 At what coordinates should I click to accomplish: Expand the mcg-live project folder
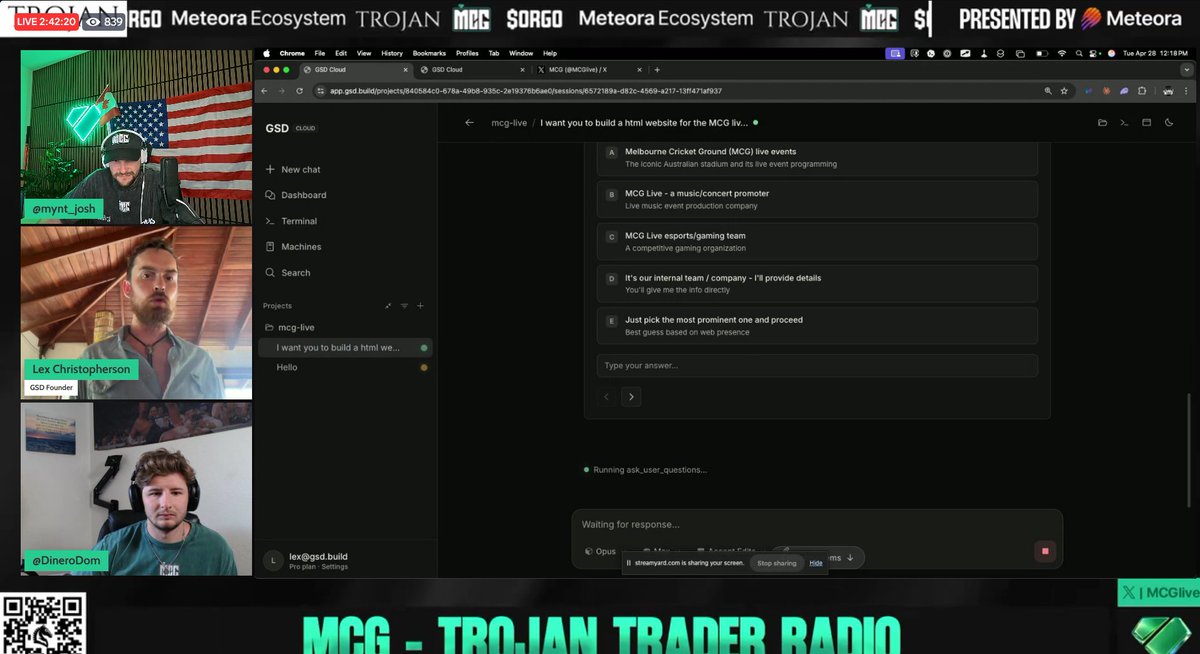tap(290, 327)
